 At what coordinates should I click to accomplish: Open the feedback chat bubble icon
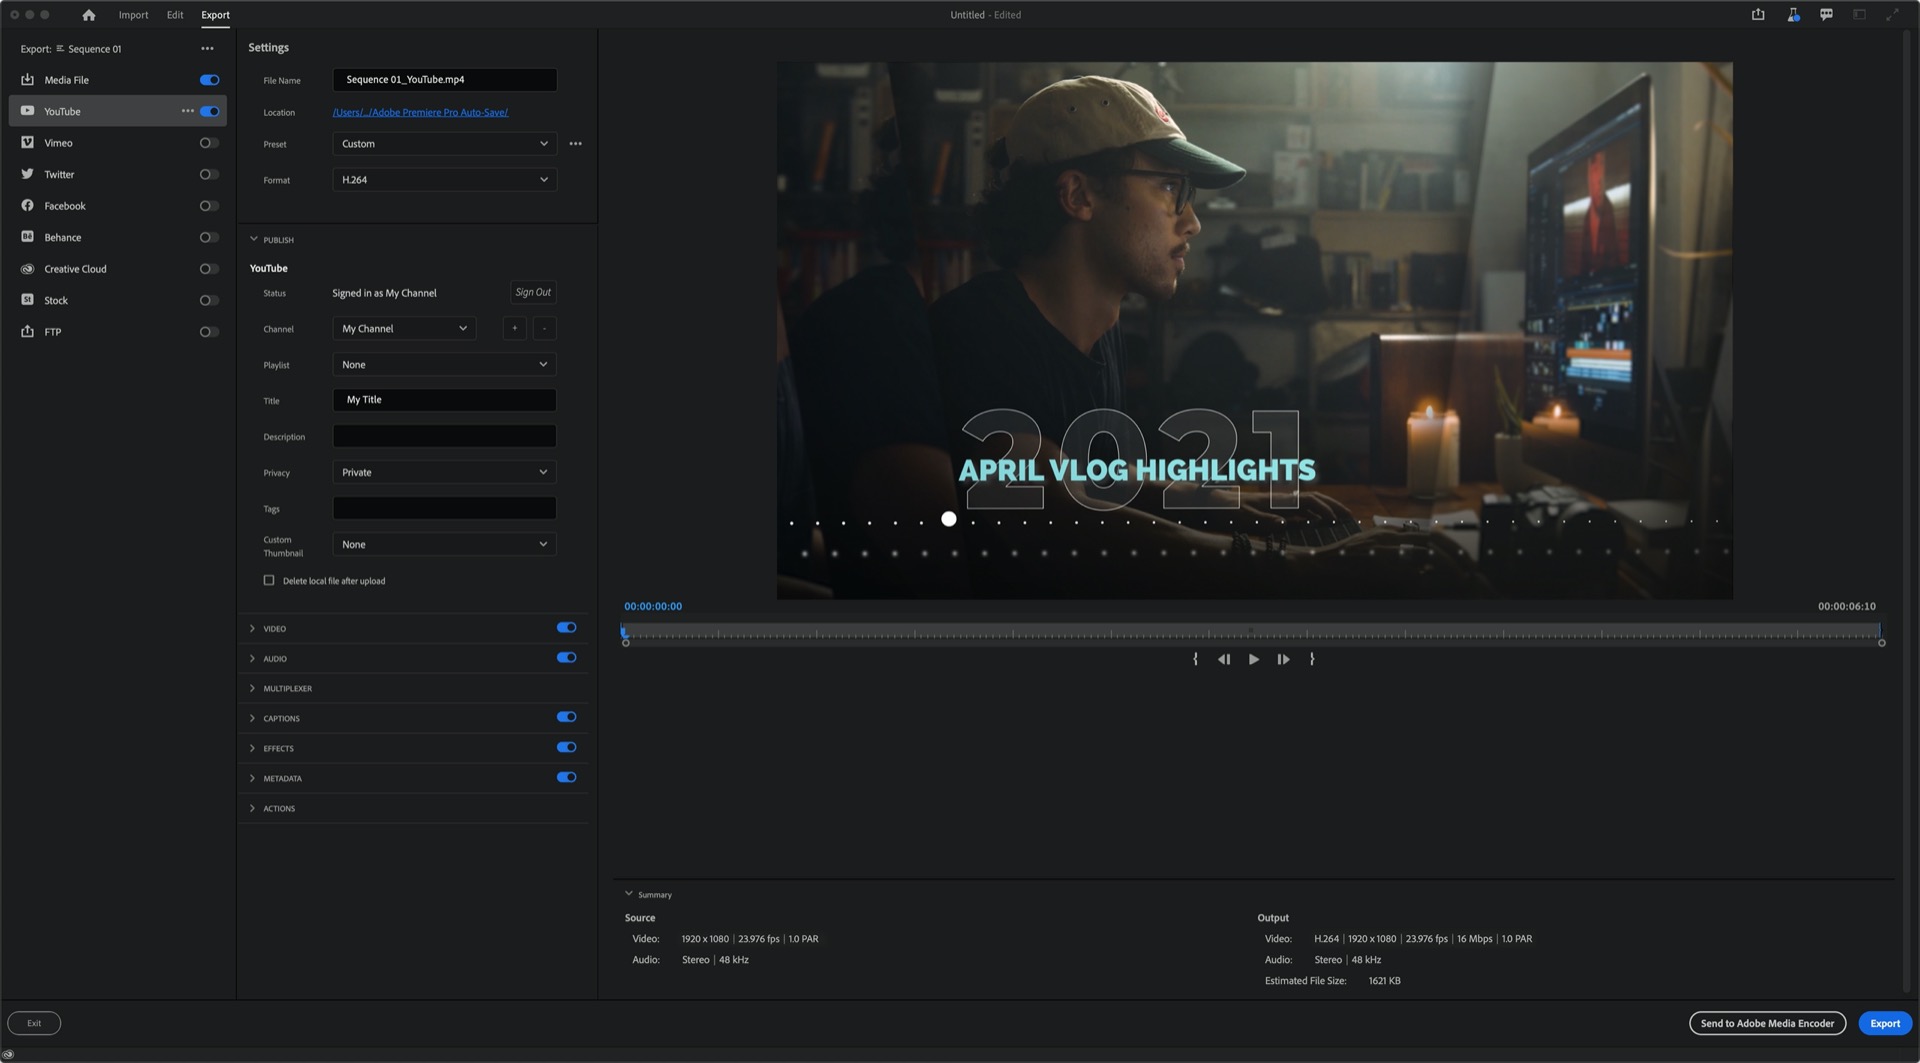pos(1825,15)
